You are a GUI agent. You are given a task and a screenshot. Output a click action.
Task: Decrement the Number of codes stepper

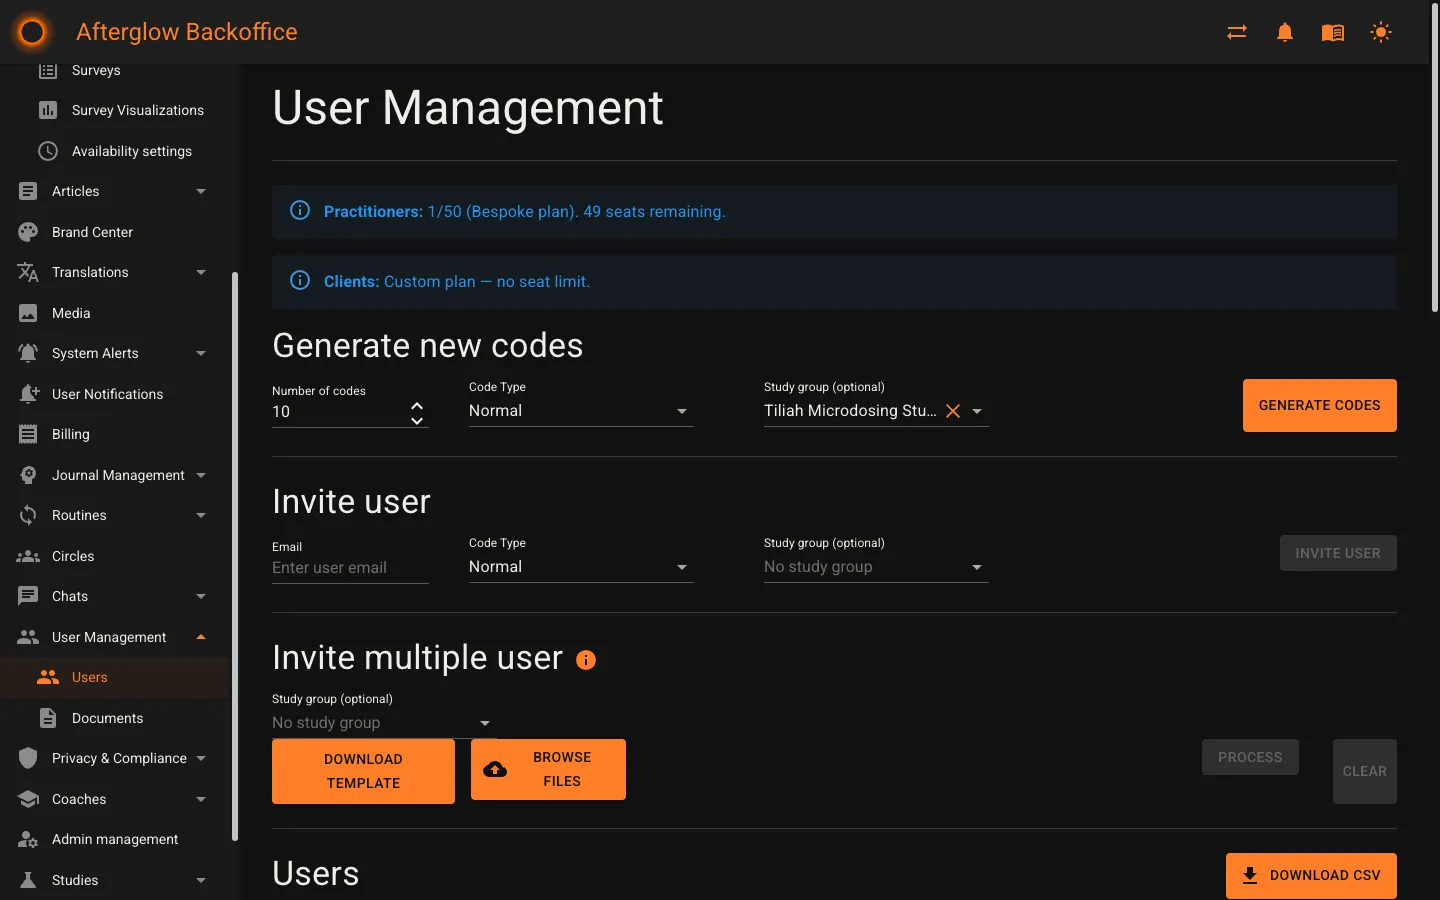point(417,420)
